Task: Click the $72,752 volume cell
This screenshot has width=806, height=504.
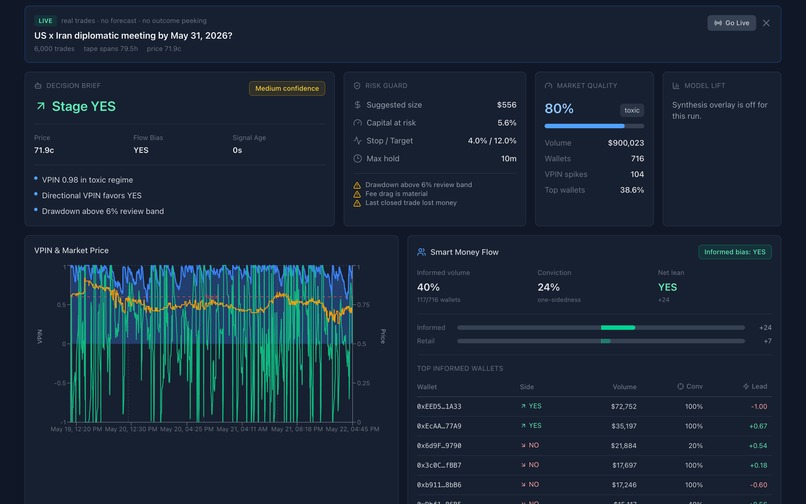Action: point(624,406)
